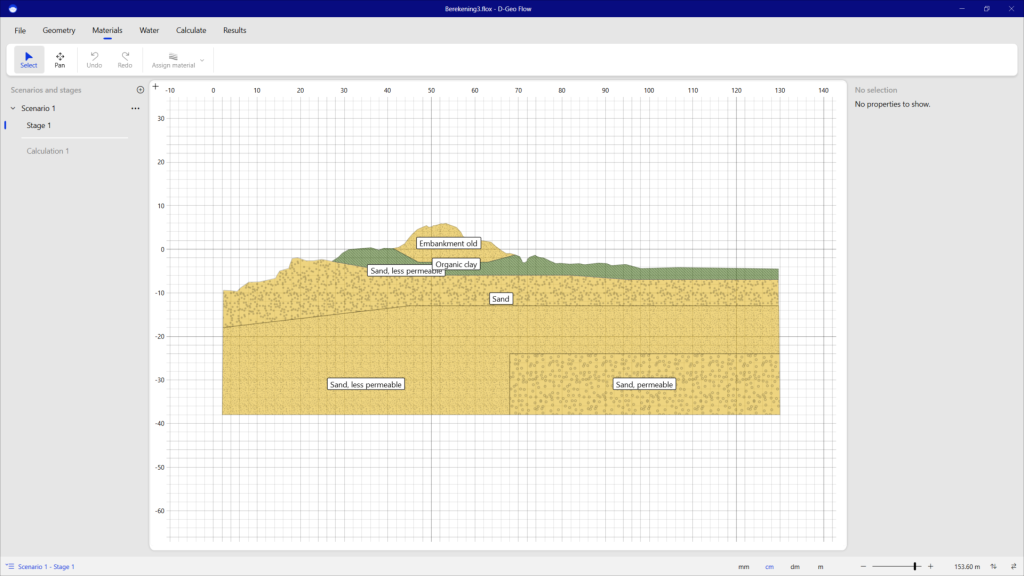Open Scenario 1 more options menu

pos(135,108)
